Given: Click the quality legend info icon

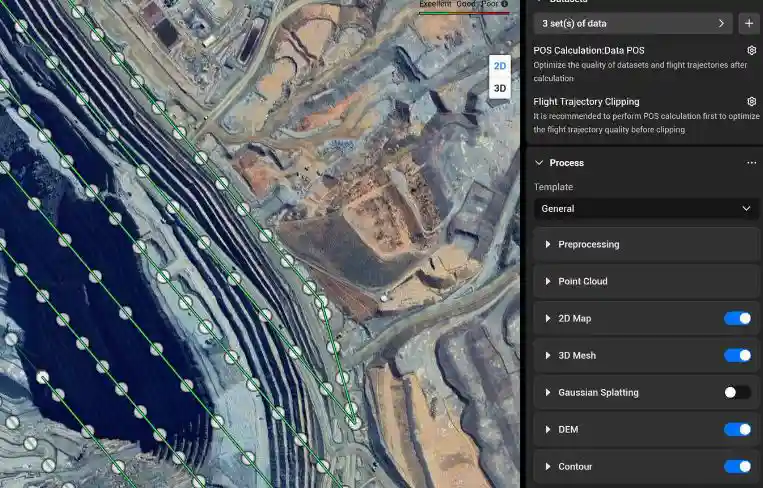Looking at the screenshot, I should point(505,4).
